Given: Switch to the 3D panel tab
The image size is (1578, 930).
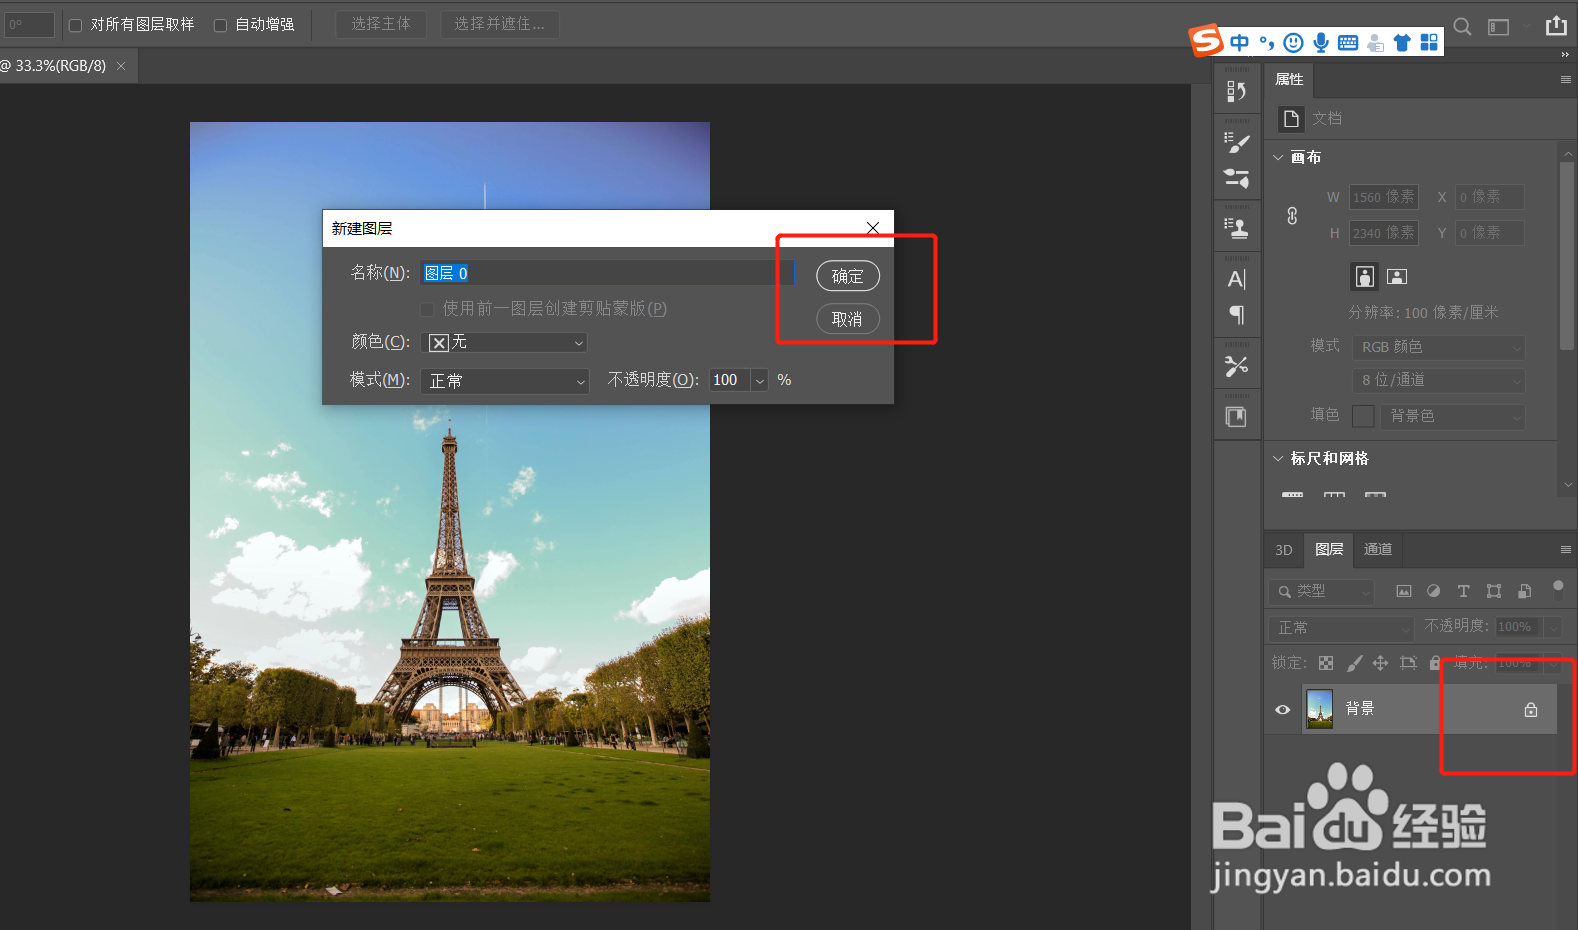Looking at the screenshot, I should [x=1284, y=550].
